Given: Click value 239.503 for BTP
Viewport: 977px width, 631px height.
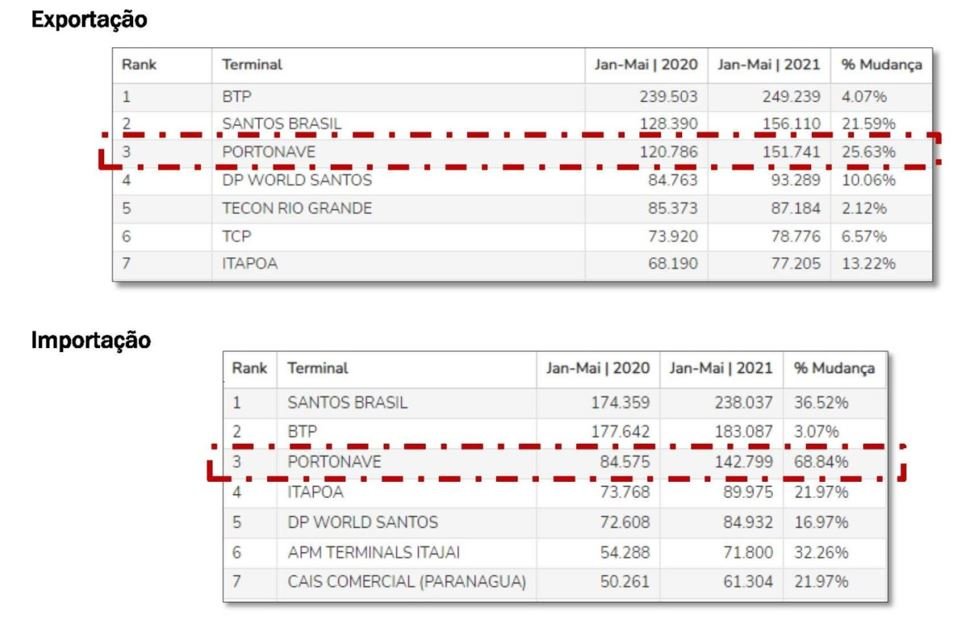Looking at the screenshot, I should point(668,97).
